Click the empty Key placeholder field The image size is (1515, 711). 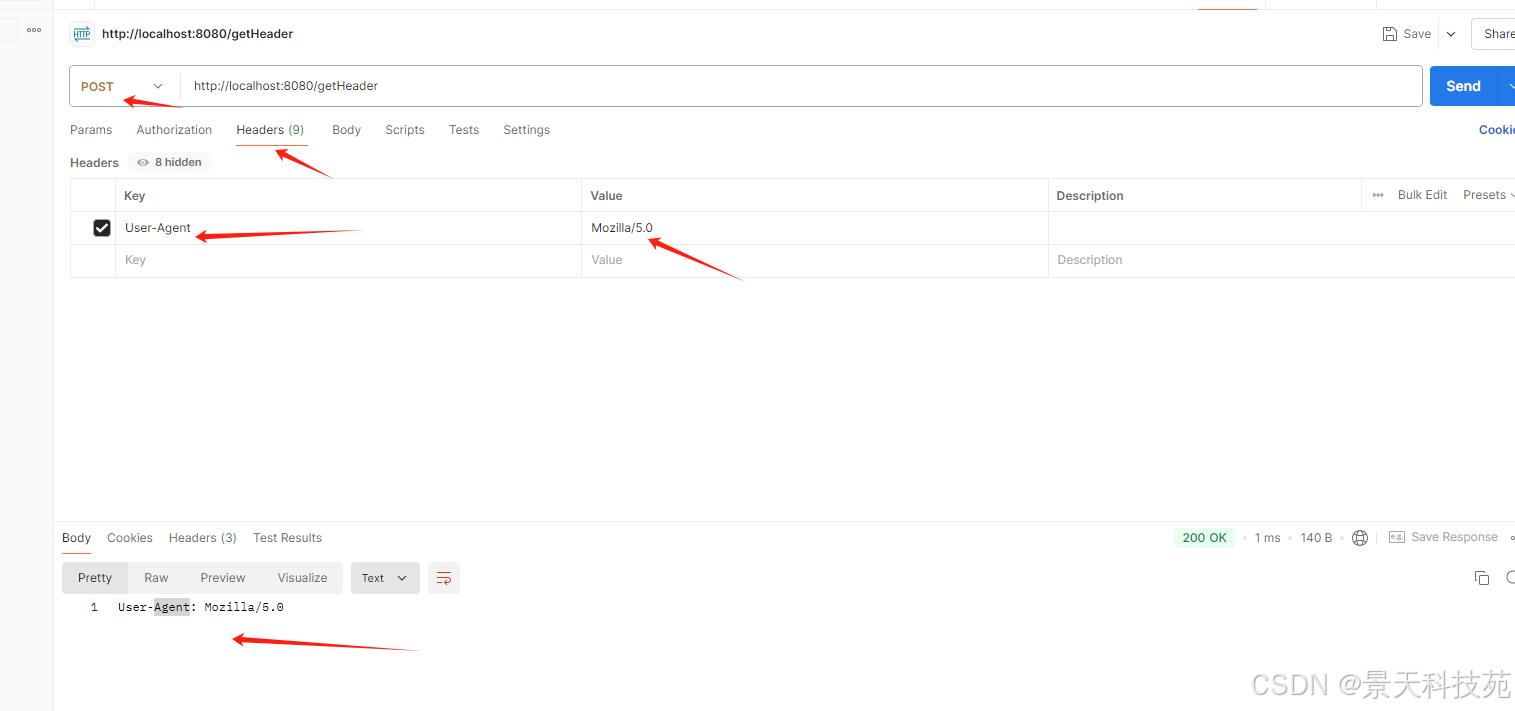[x=348, y=260]
